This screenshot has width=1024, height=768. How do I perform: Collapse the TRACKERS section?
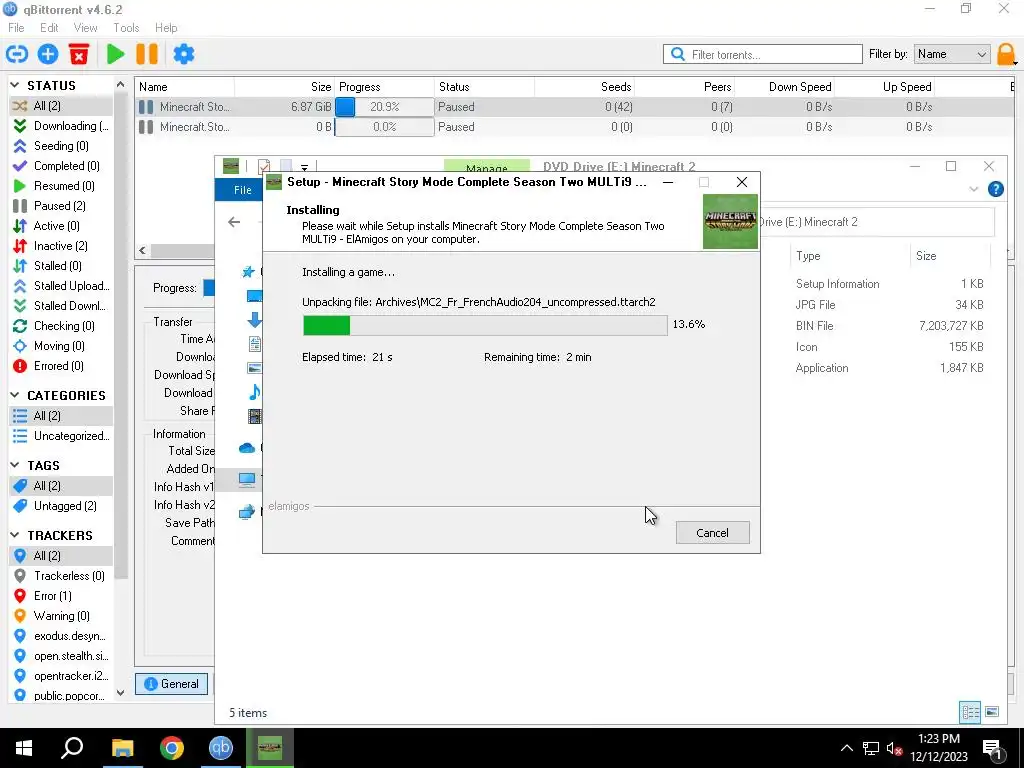click(x=15, y=535)
